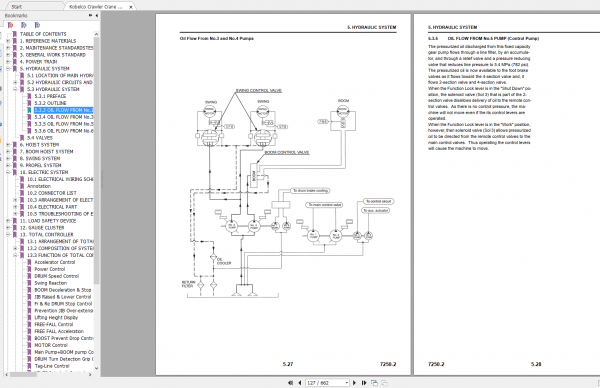Select the FREE FALL Acceleration bookmark
This screenshot has width=600, height=388.
(59, 331)
